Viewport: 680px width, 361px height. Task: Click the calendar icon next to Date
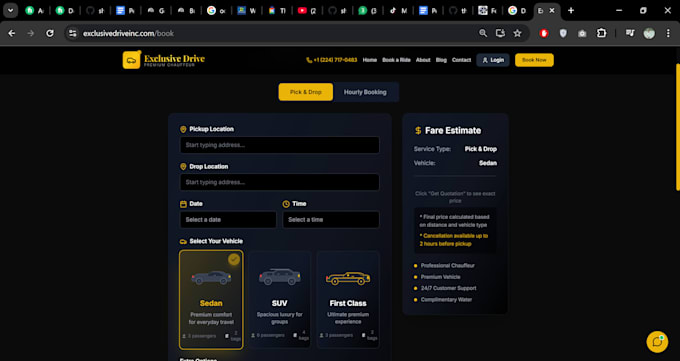[183, 204]
